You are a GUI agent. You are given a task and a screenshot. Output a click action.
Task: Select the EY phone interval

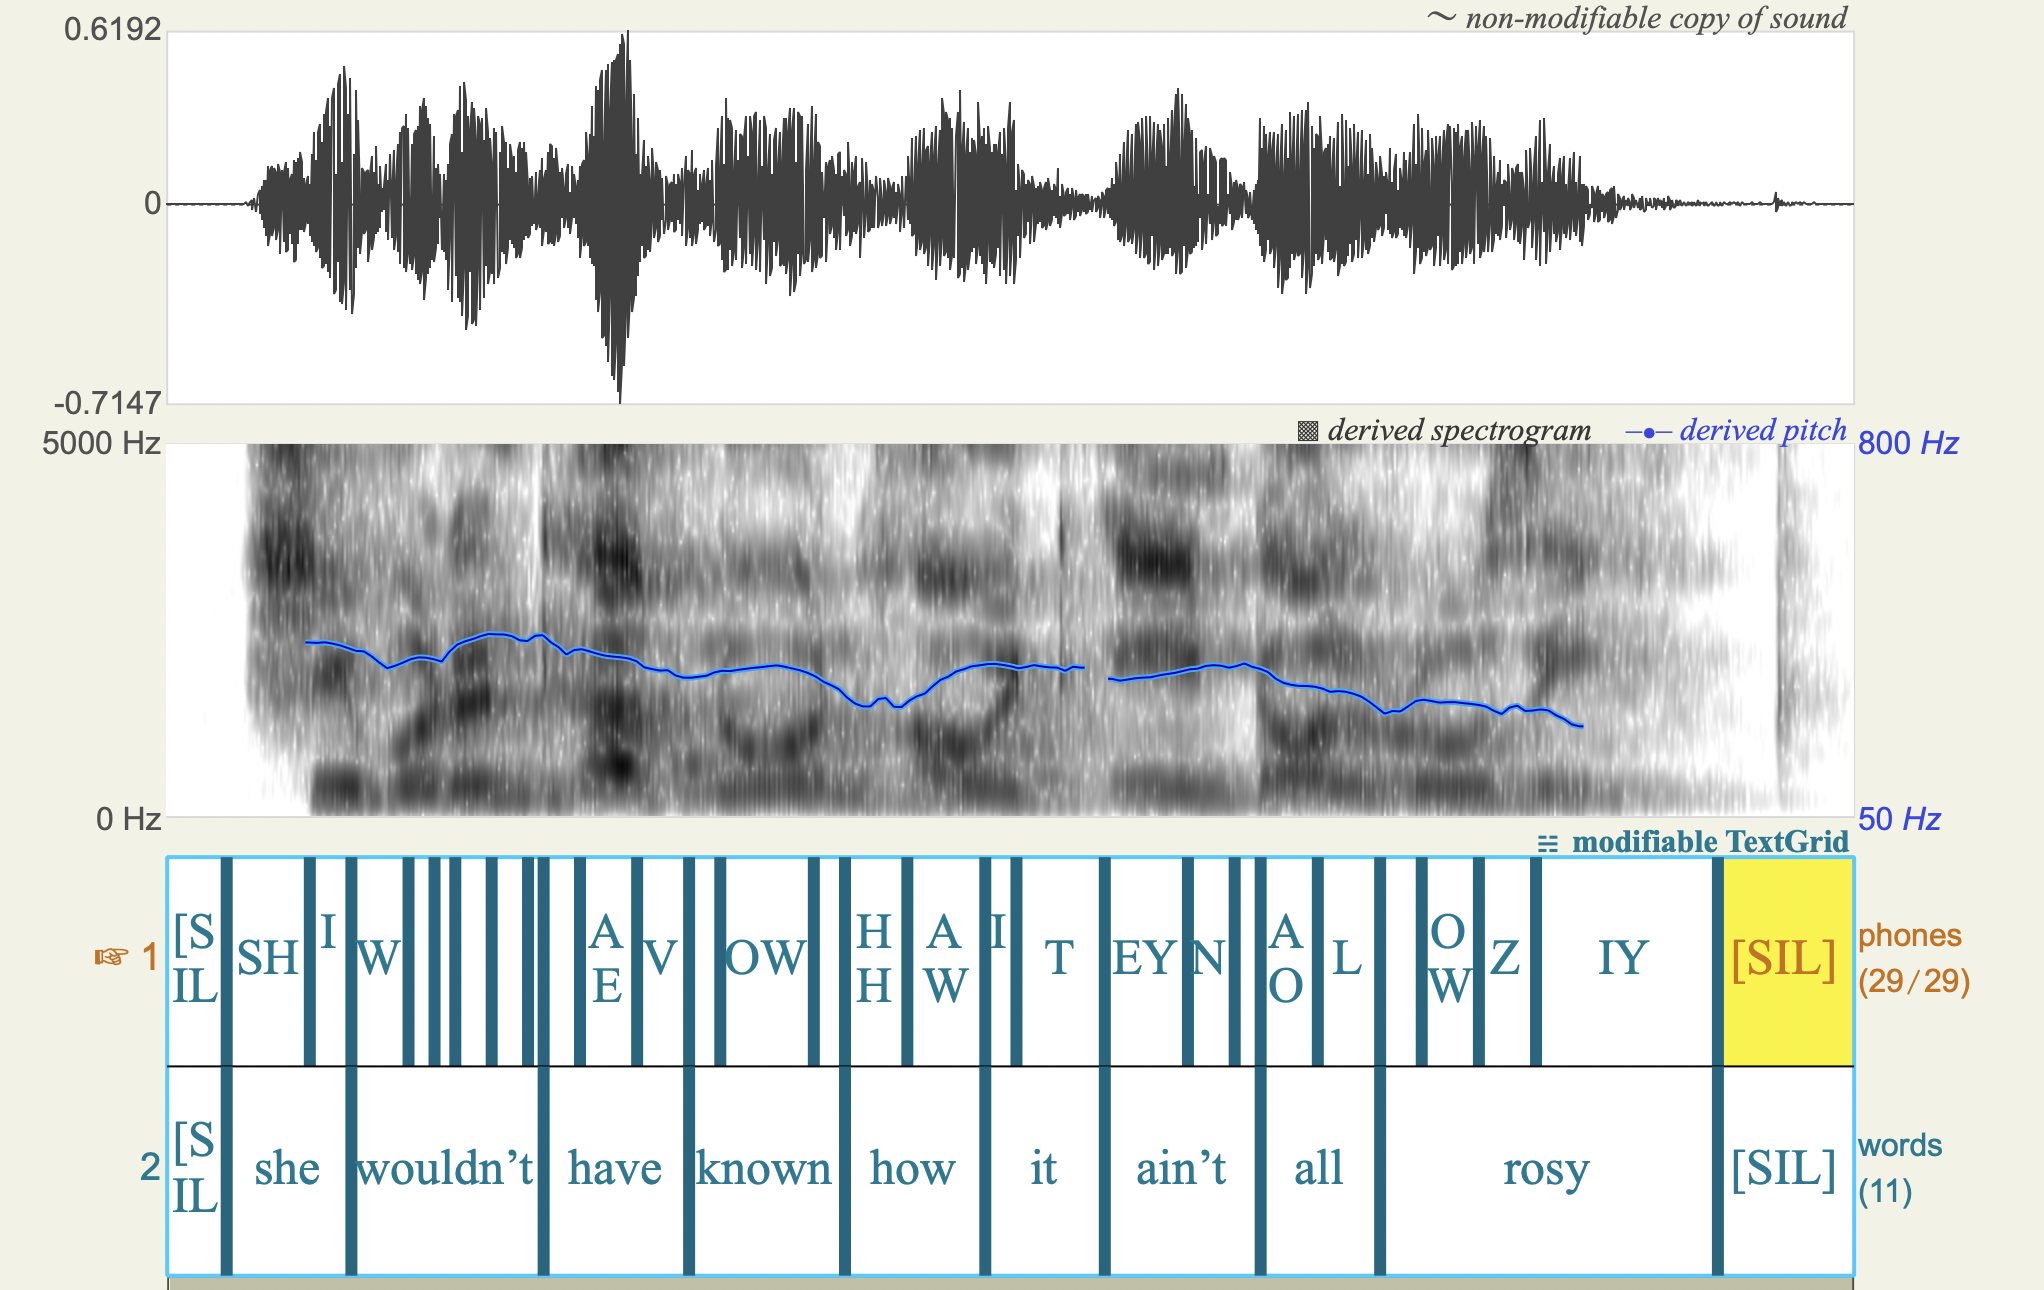coord(1146,961)
